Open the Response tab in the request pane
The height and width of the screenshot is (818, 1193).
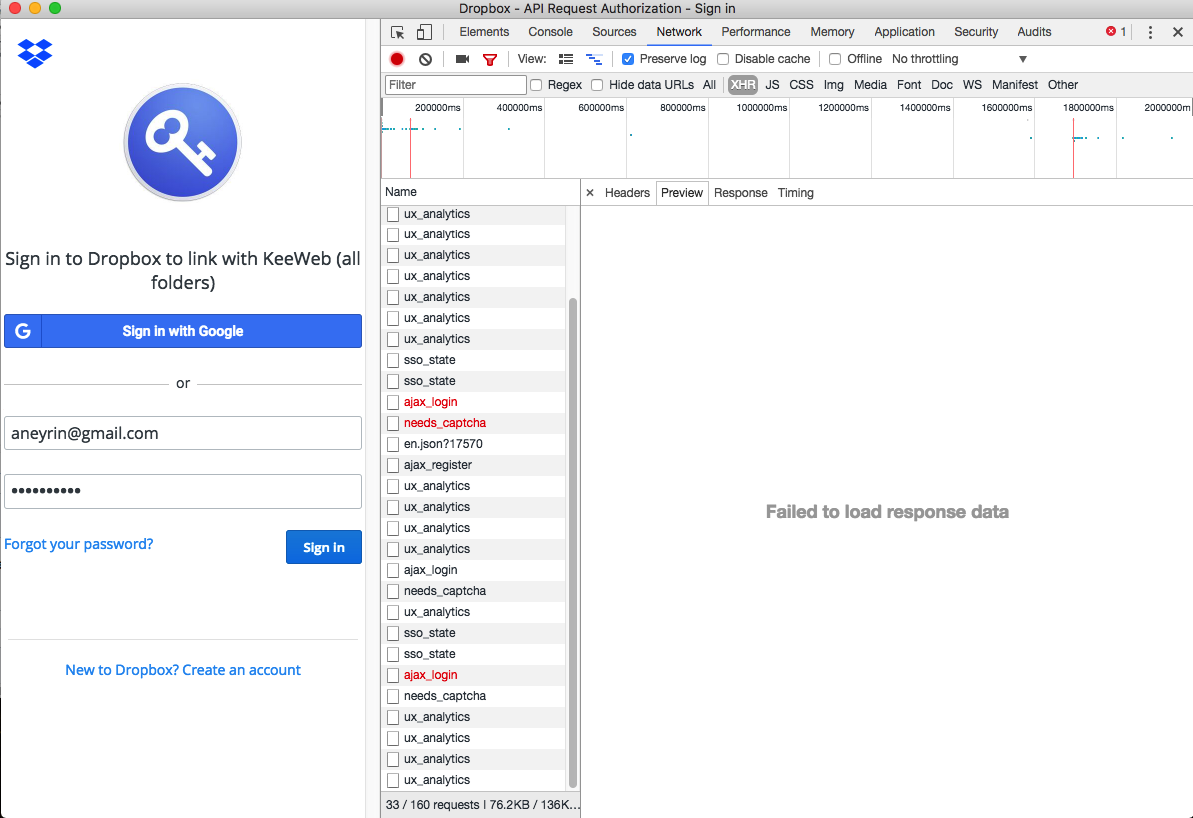[x=740, y=192]
